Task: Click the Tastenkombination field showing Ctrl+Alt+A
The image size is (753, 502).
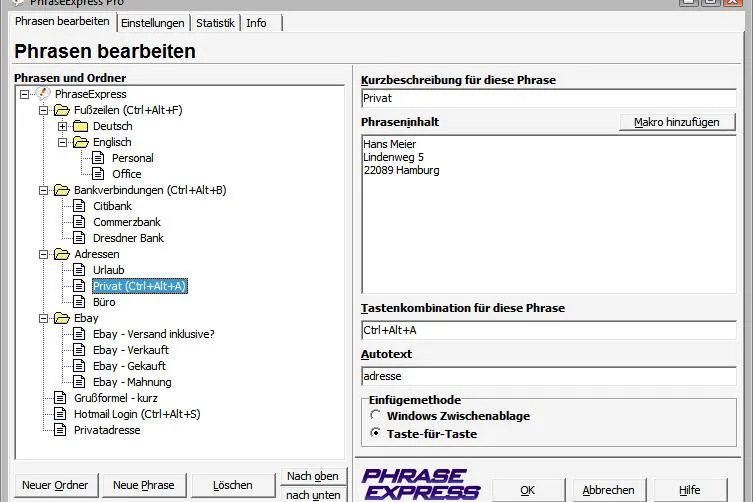Action: coord(548,331)
